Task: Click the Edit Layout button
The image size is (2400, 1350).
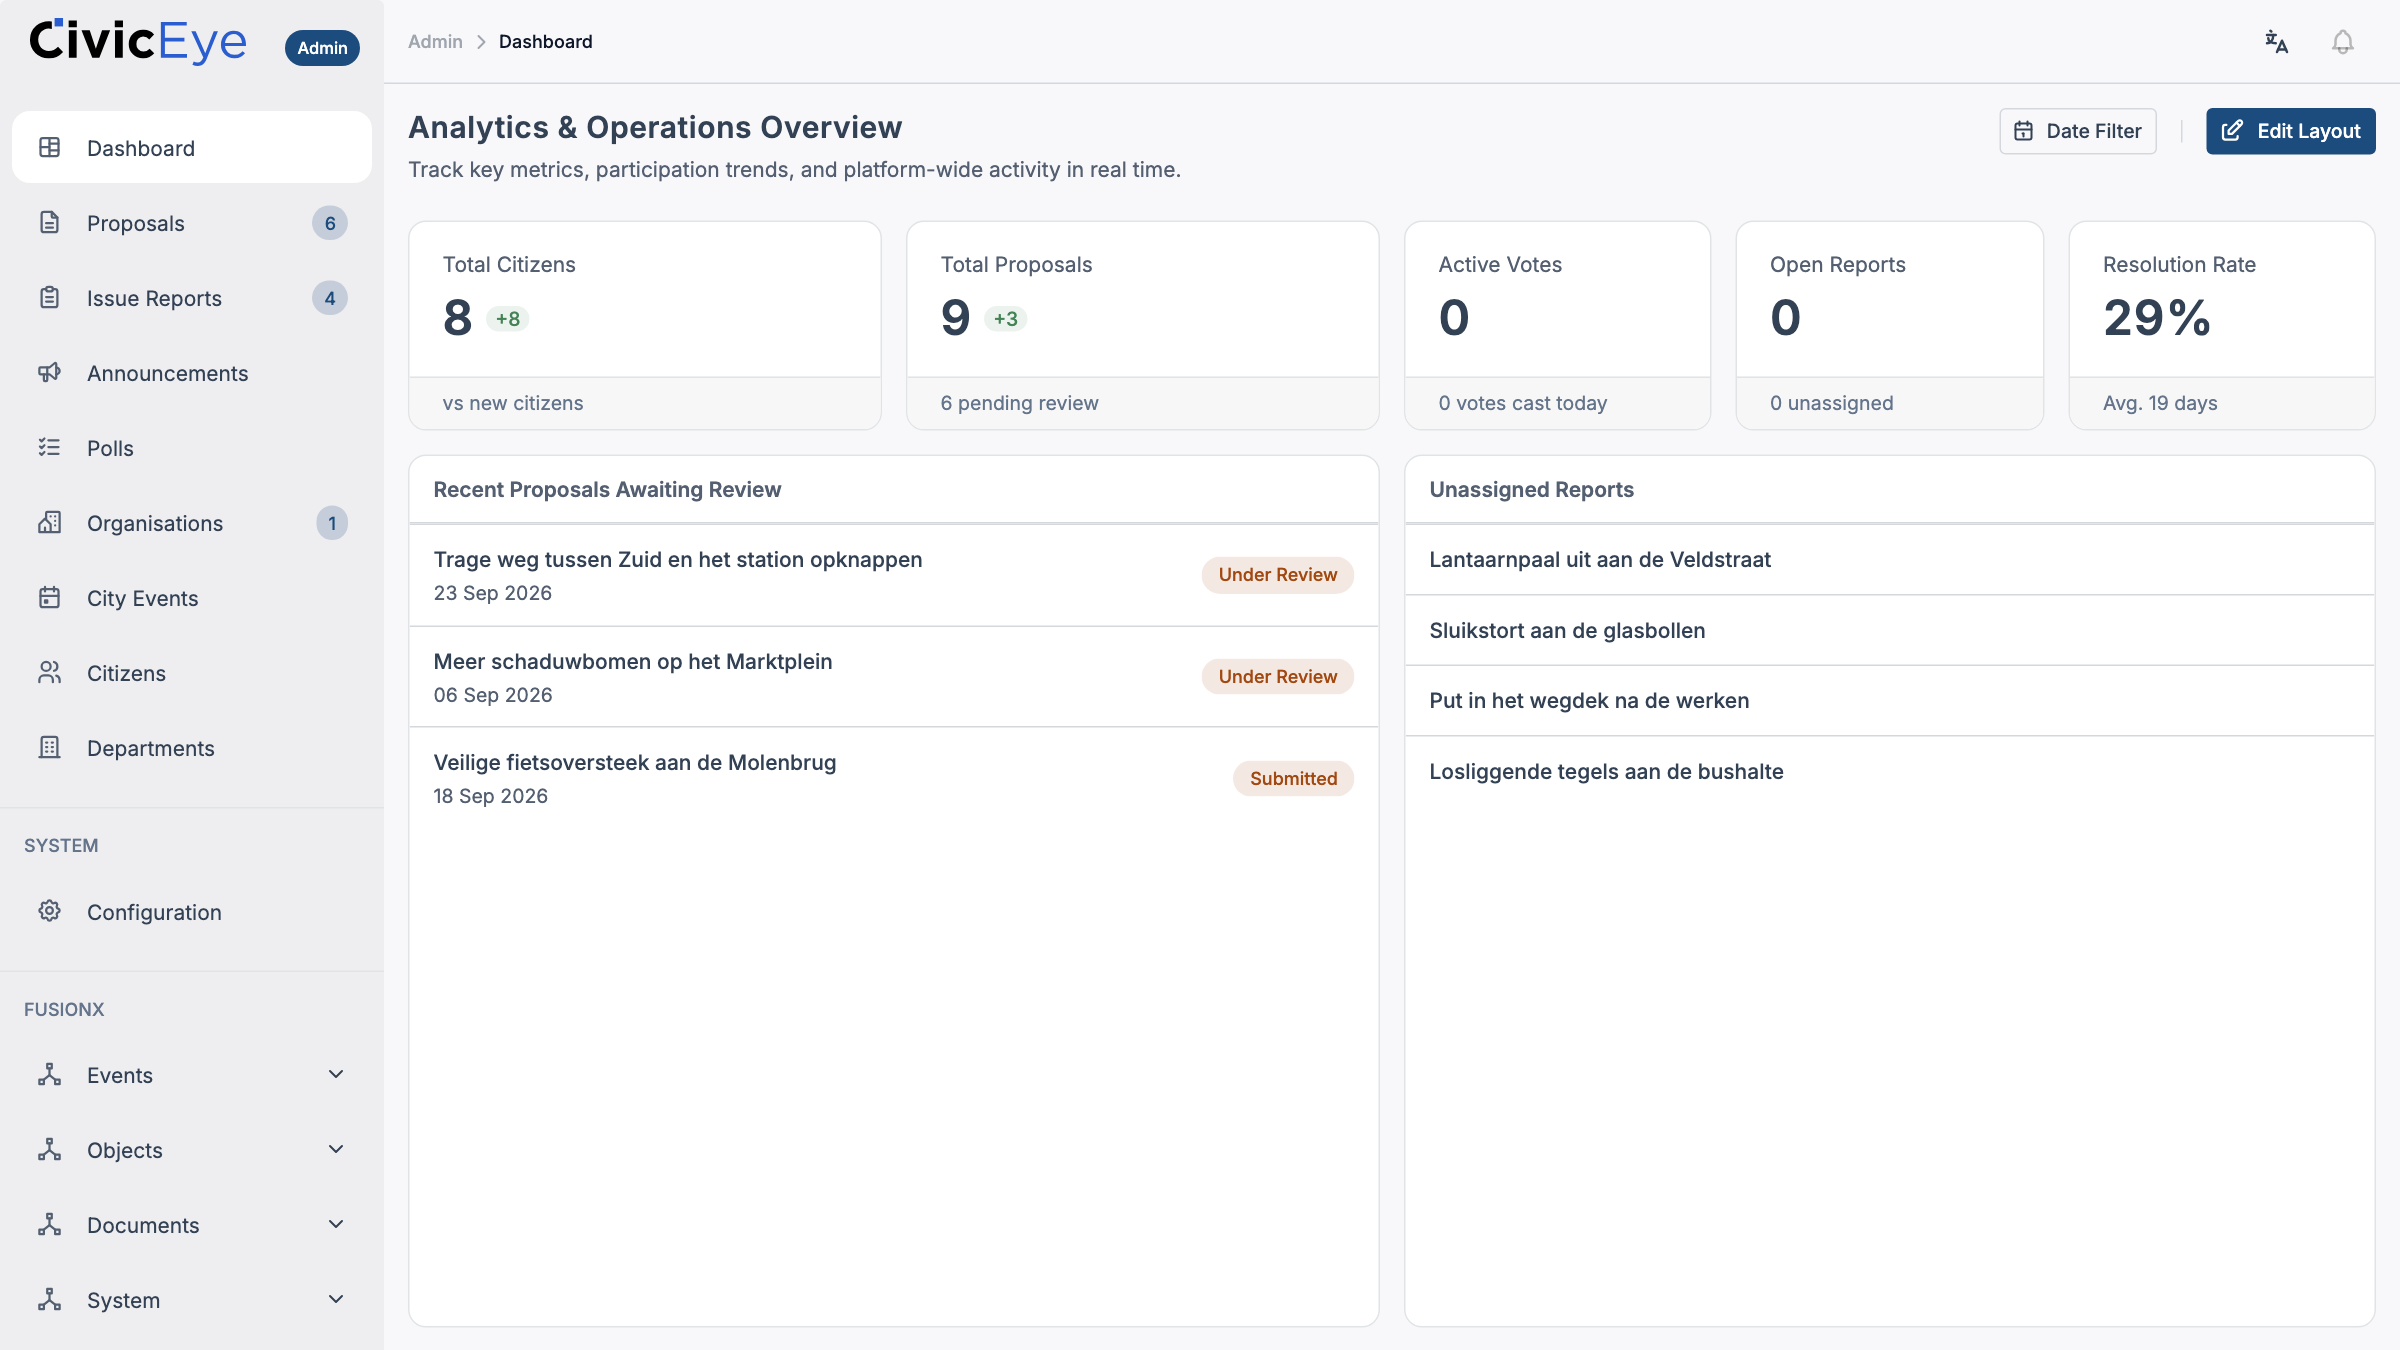Action: [x=2291, y=131]
